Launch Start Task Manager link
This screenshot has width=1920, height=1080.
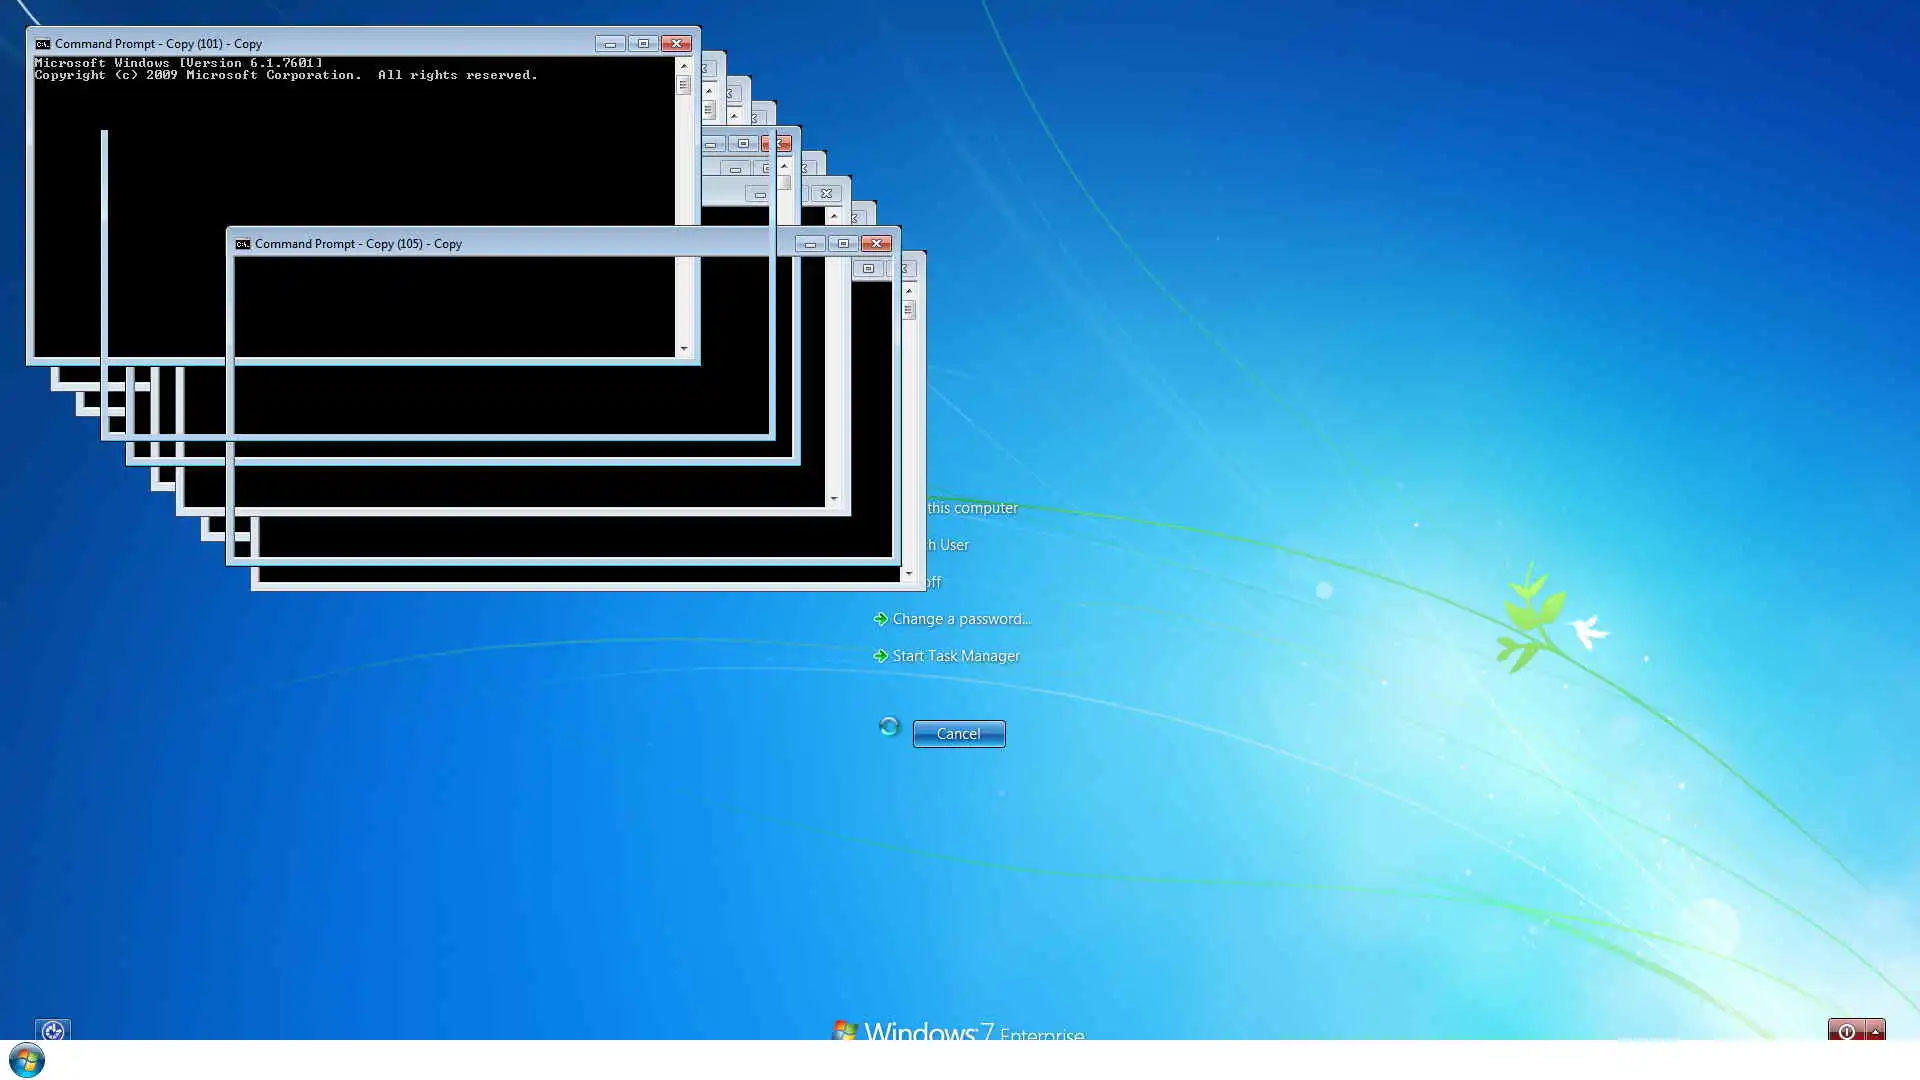pyautogui.click(x=955, y=656)
